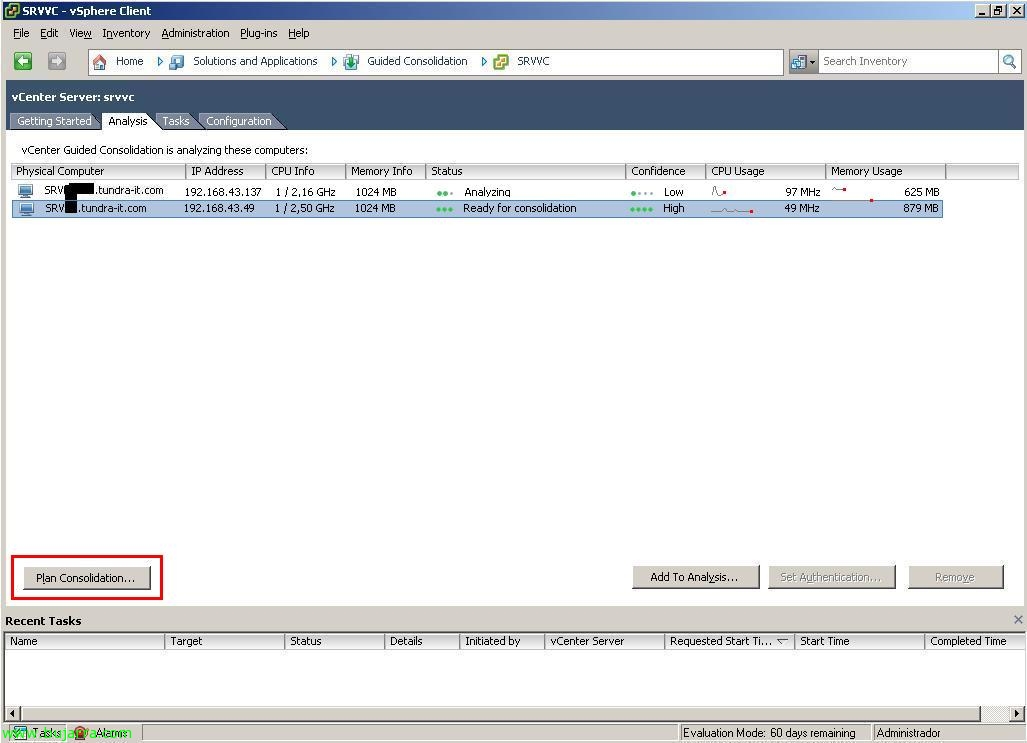Click the Name column header in Recent Tasks

pos(84,641)
